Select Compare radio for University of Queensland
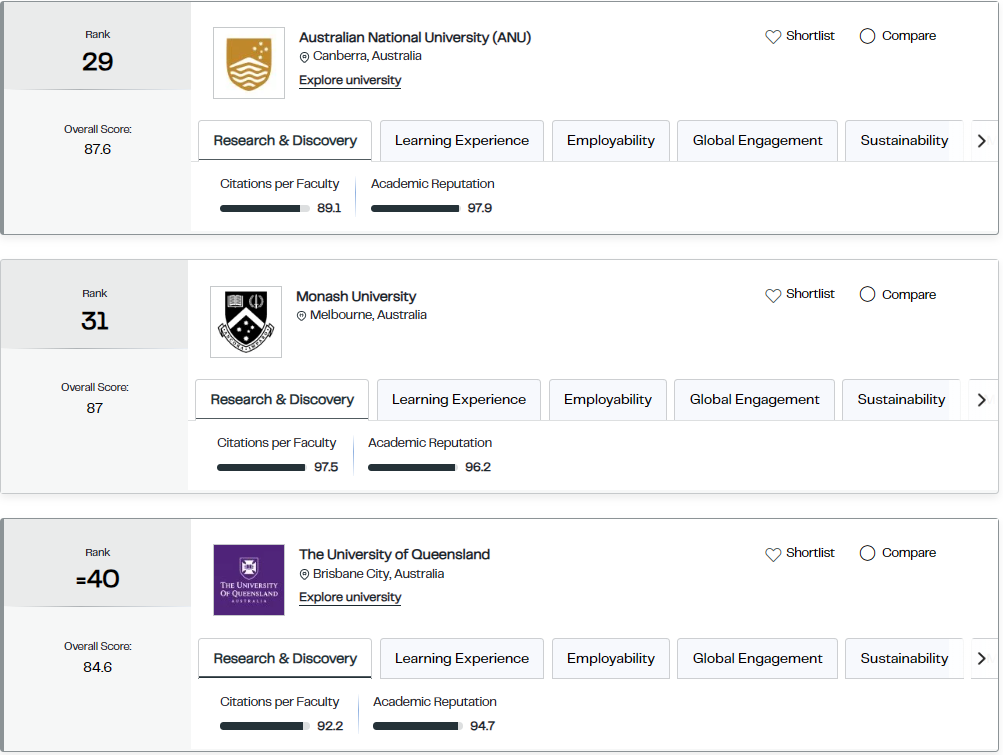This screenshot has height=755, width=1003. [x=867, y=553]
